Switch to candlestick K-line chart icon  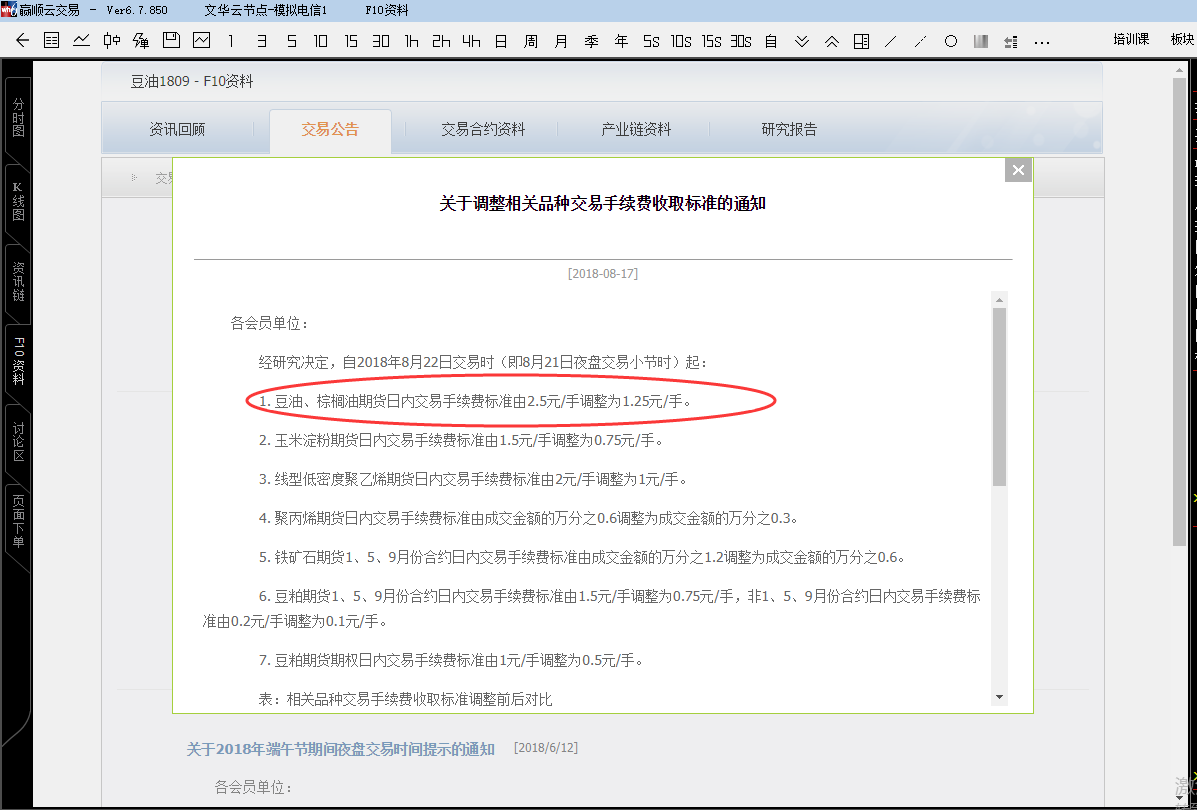click(111, 41)
